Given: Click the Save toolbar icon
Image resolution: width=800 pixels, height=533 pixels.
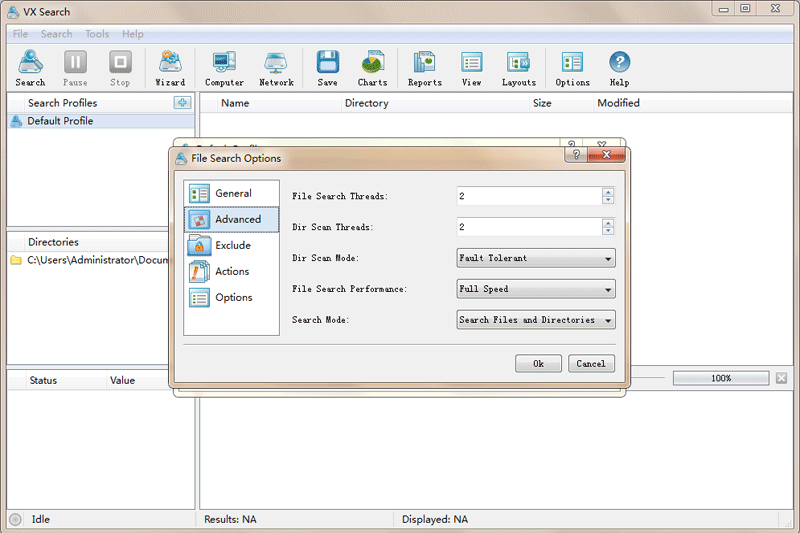Looking at the screenshot, I should (x=327, y=68).
